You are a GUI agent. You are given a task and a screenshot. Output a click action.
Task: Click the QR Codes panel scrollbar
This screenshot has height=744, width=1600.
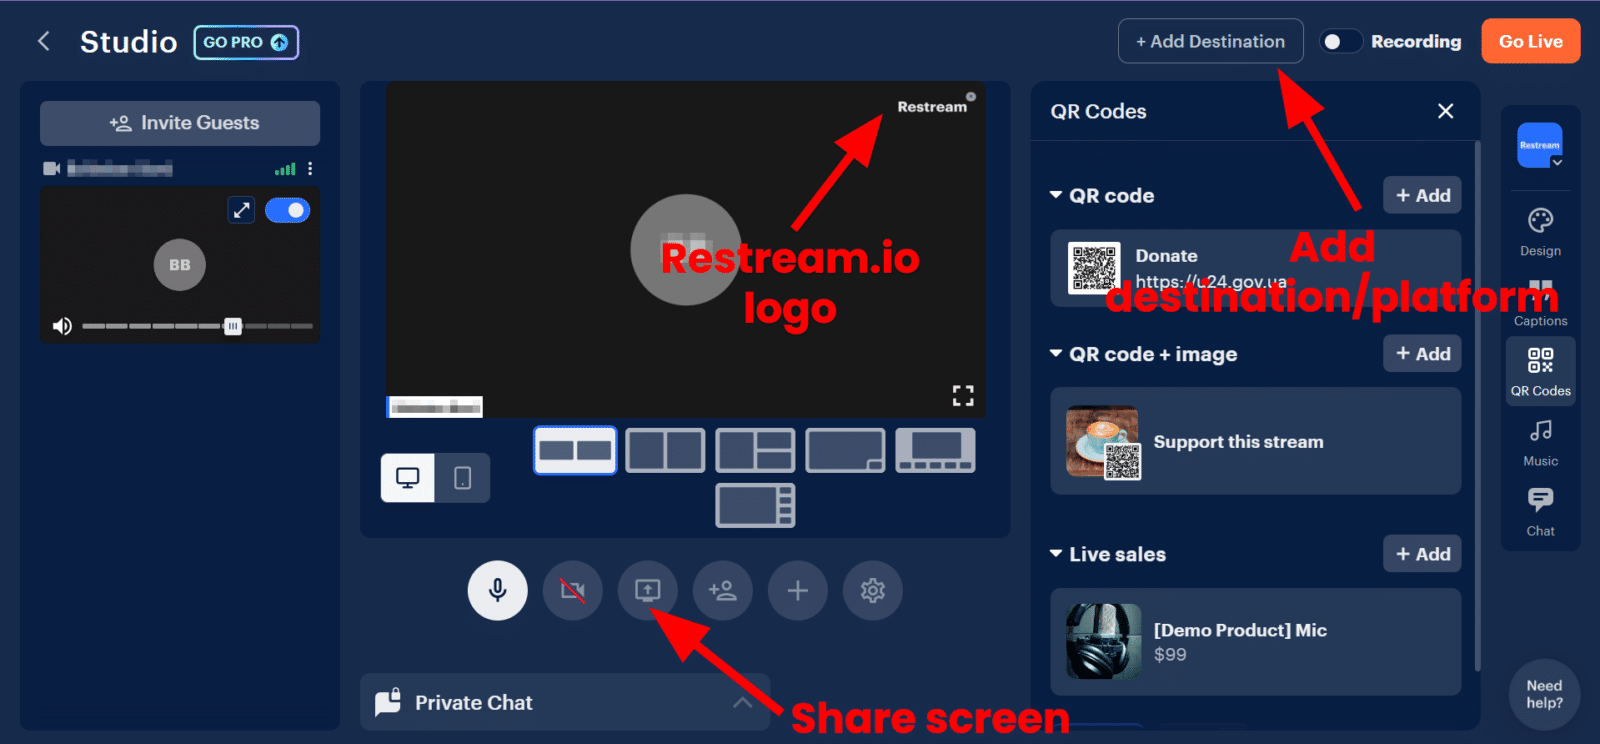(1478, 405)
